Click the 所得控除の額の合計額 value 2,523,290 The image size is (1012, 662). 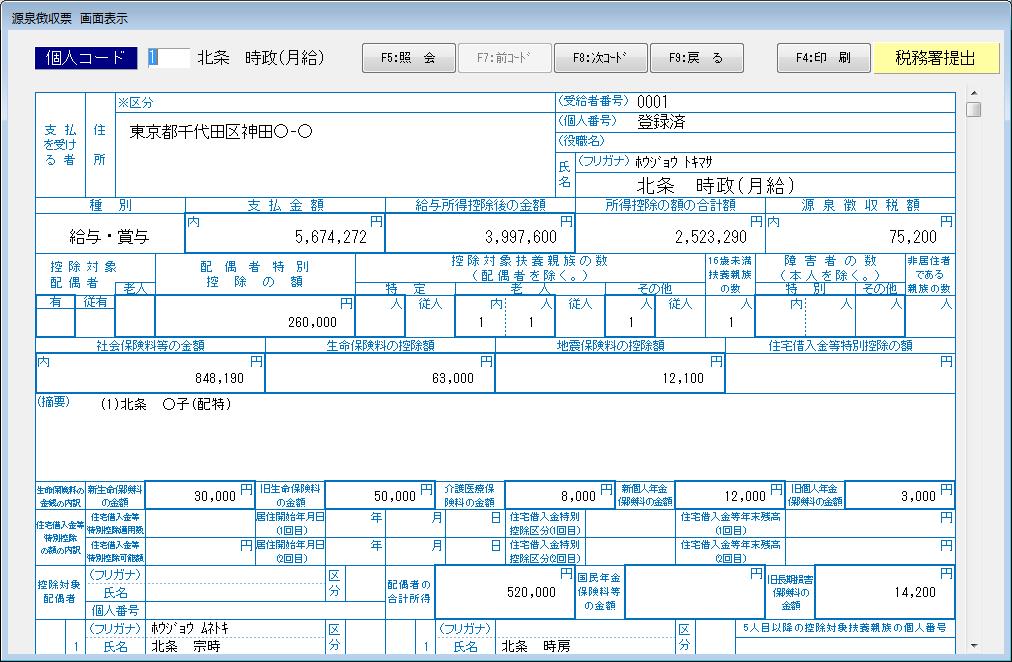[711, 237]
